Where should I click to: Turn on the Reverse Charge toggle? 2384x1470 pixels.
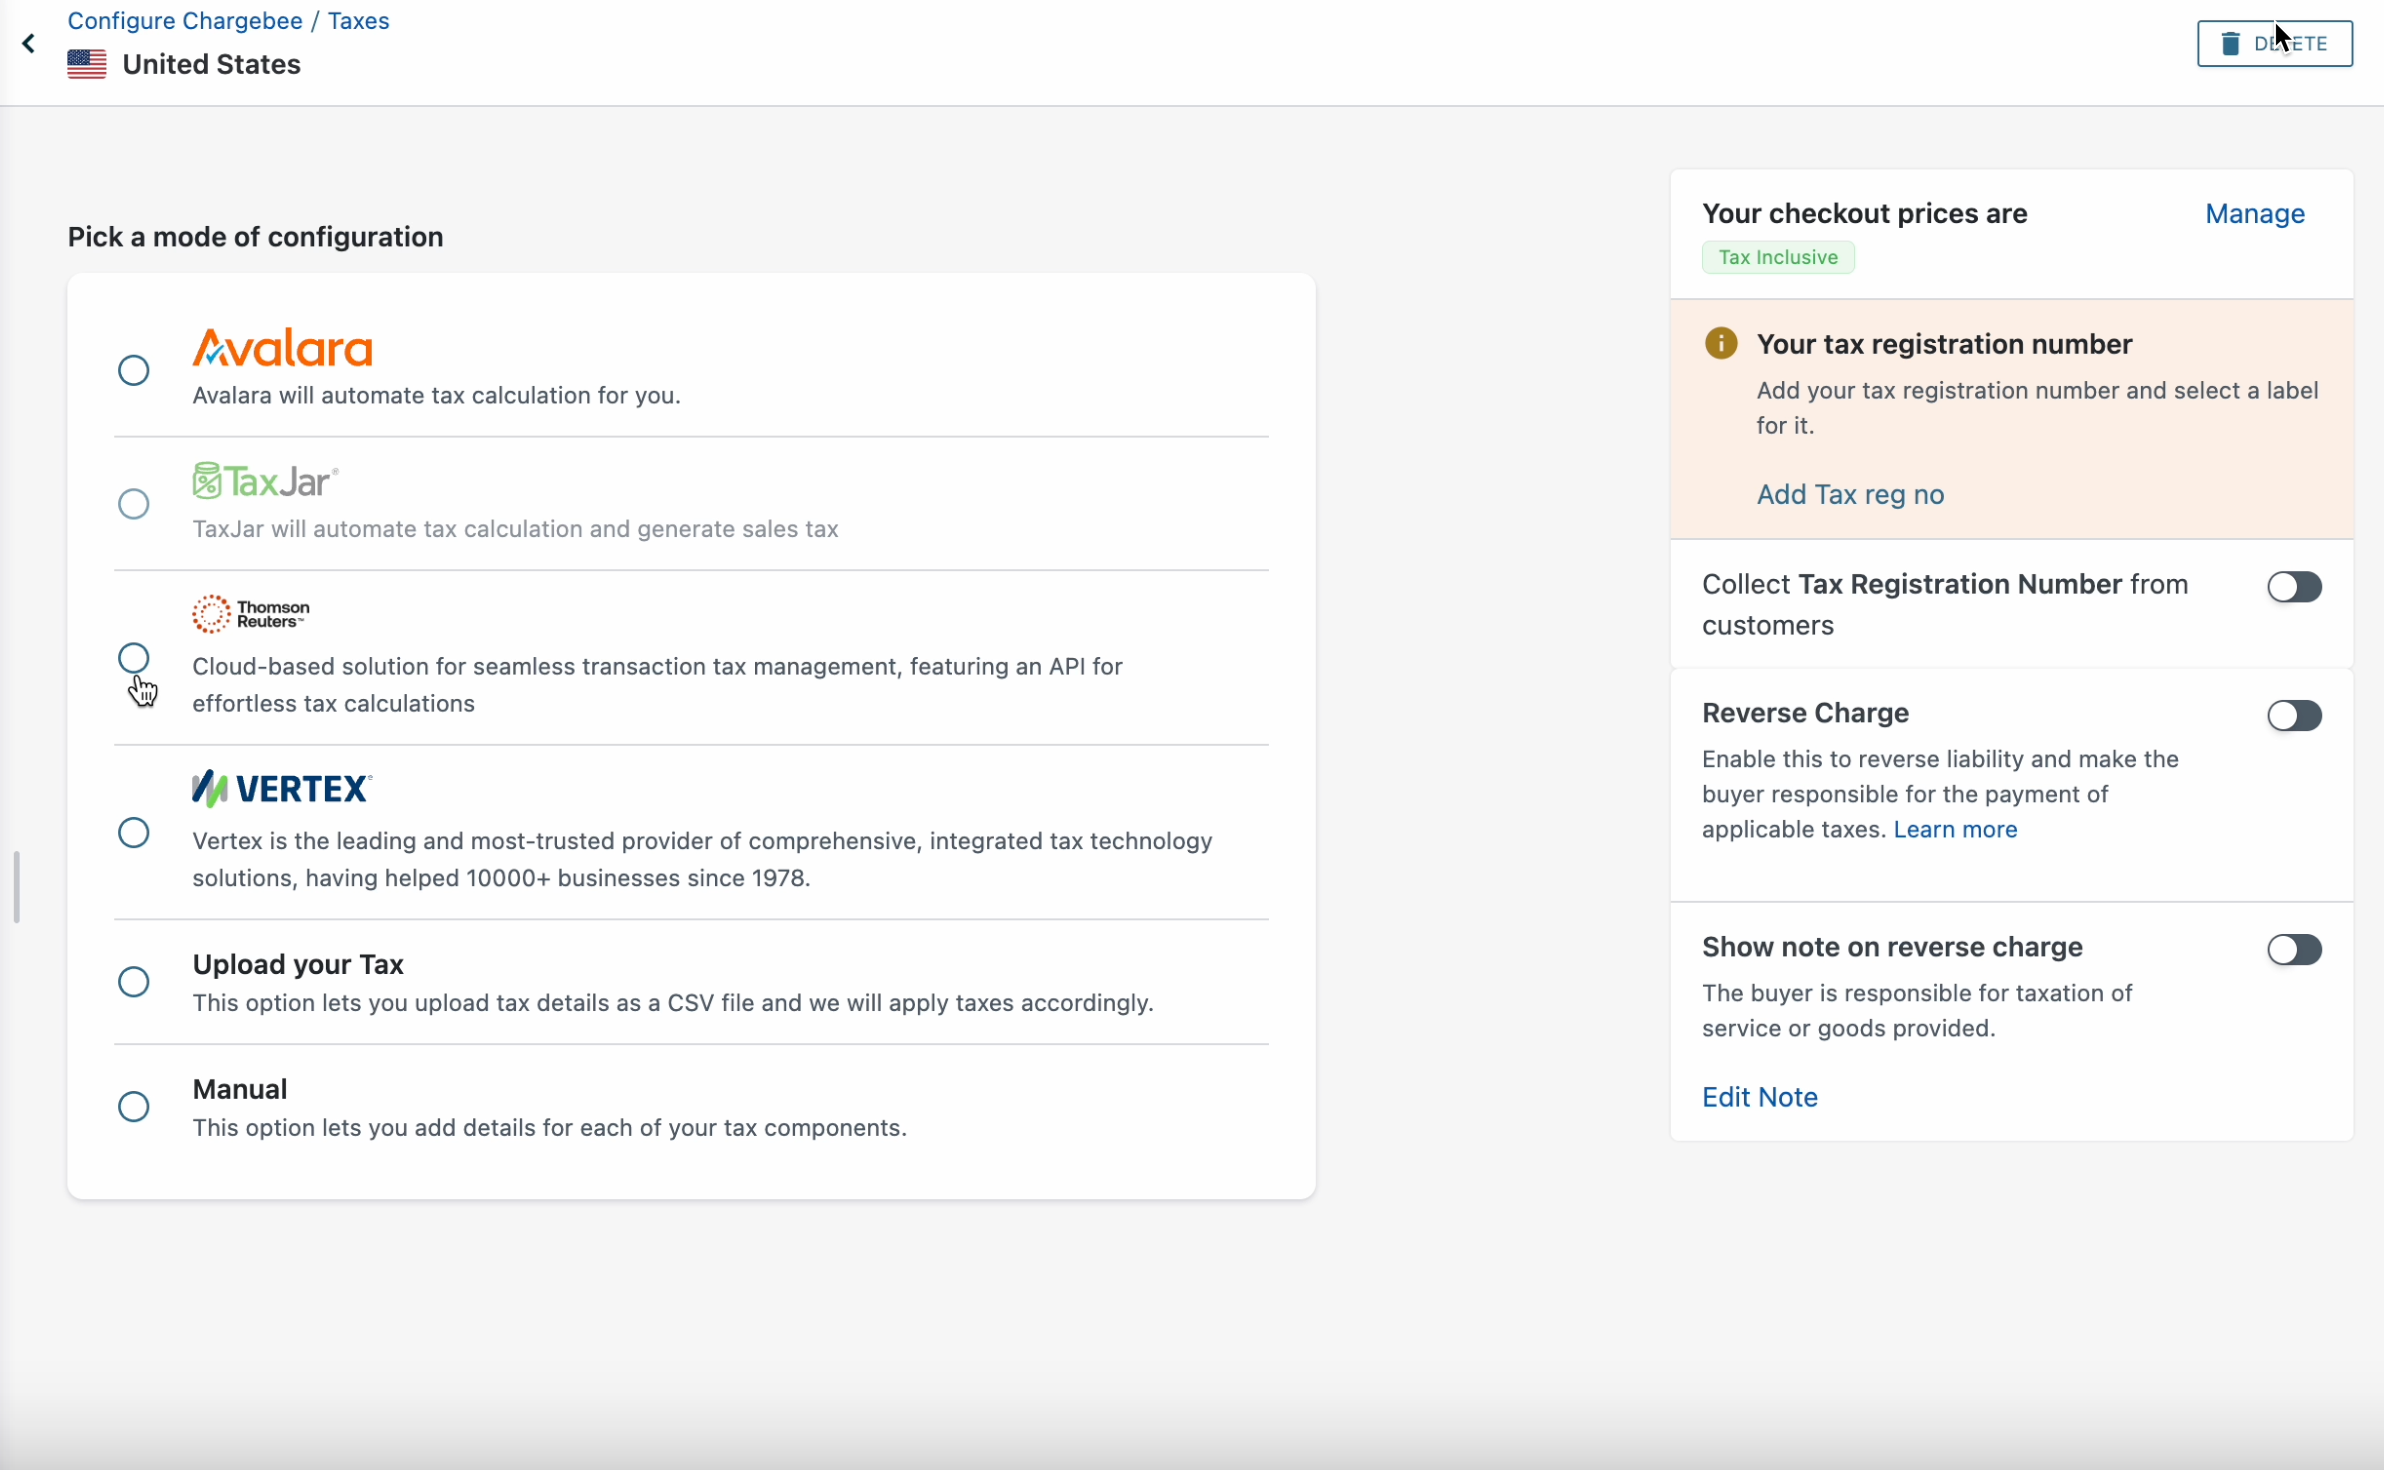tap(2293, 716)
